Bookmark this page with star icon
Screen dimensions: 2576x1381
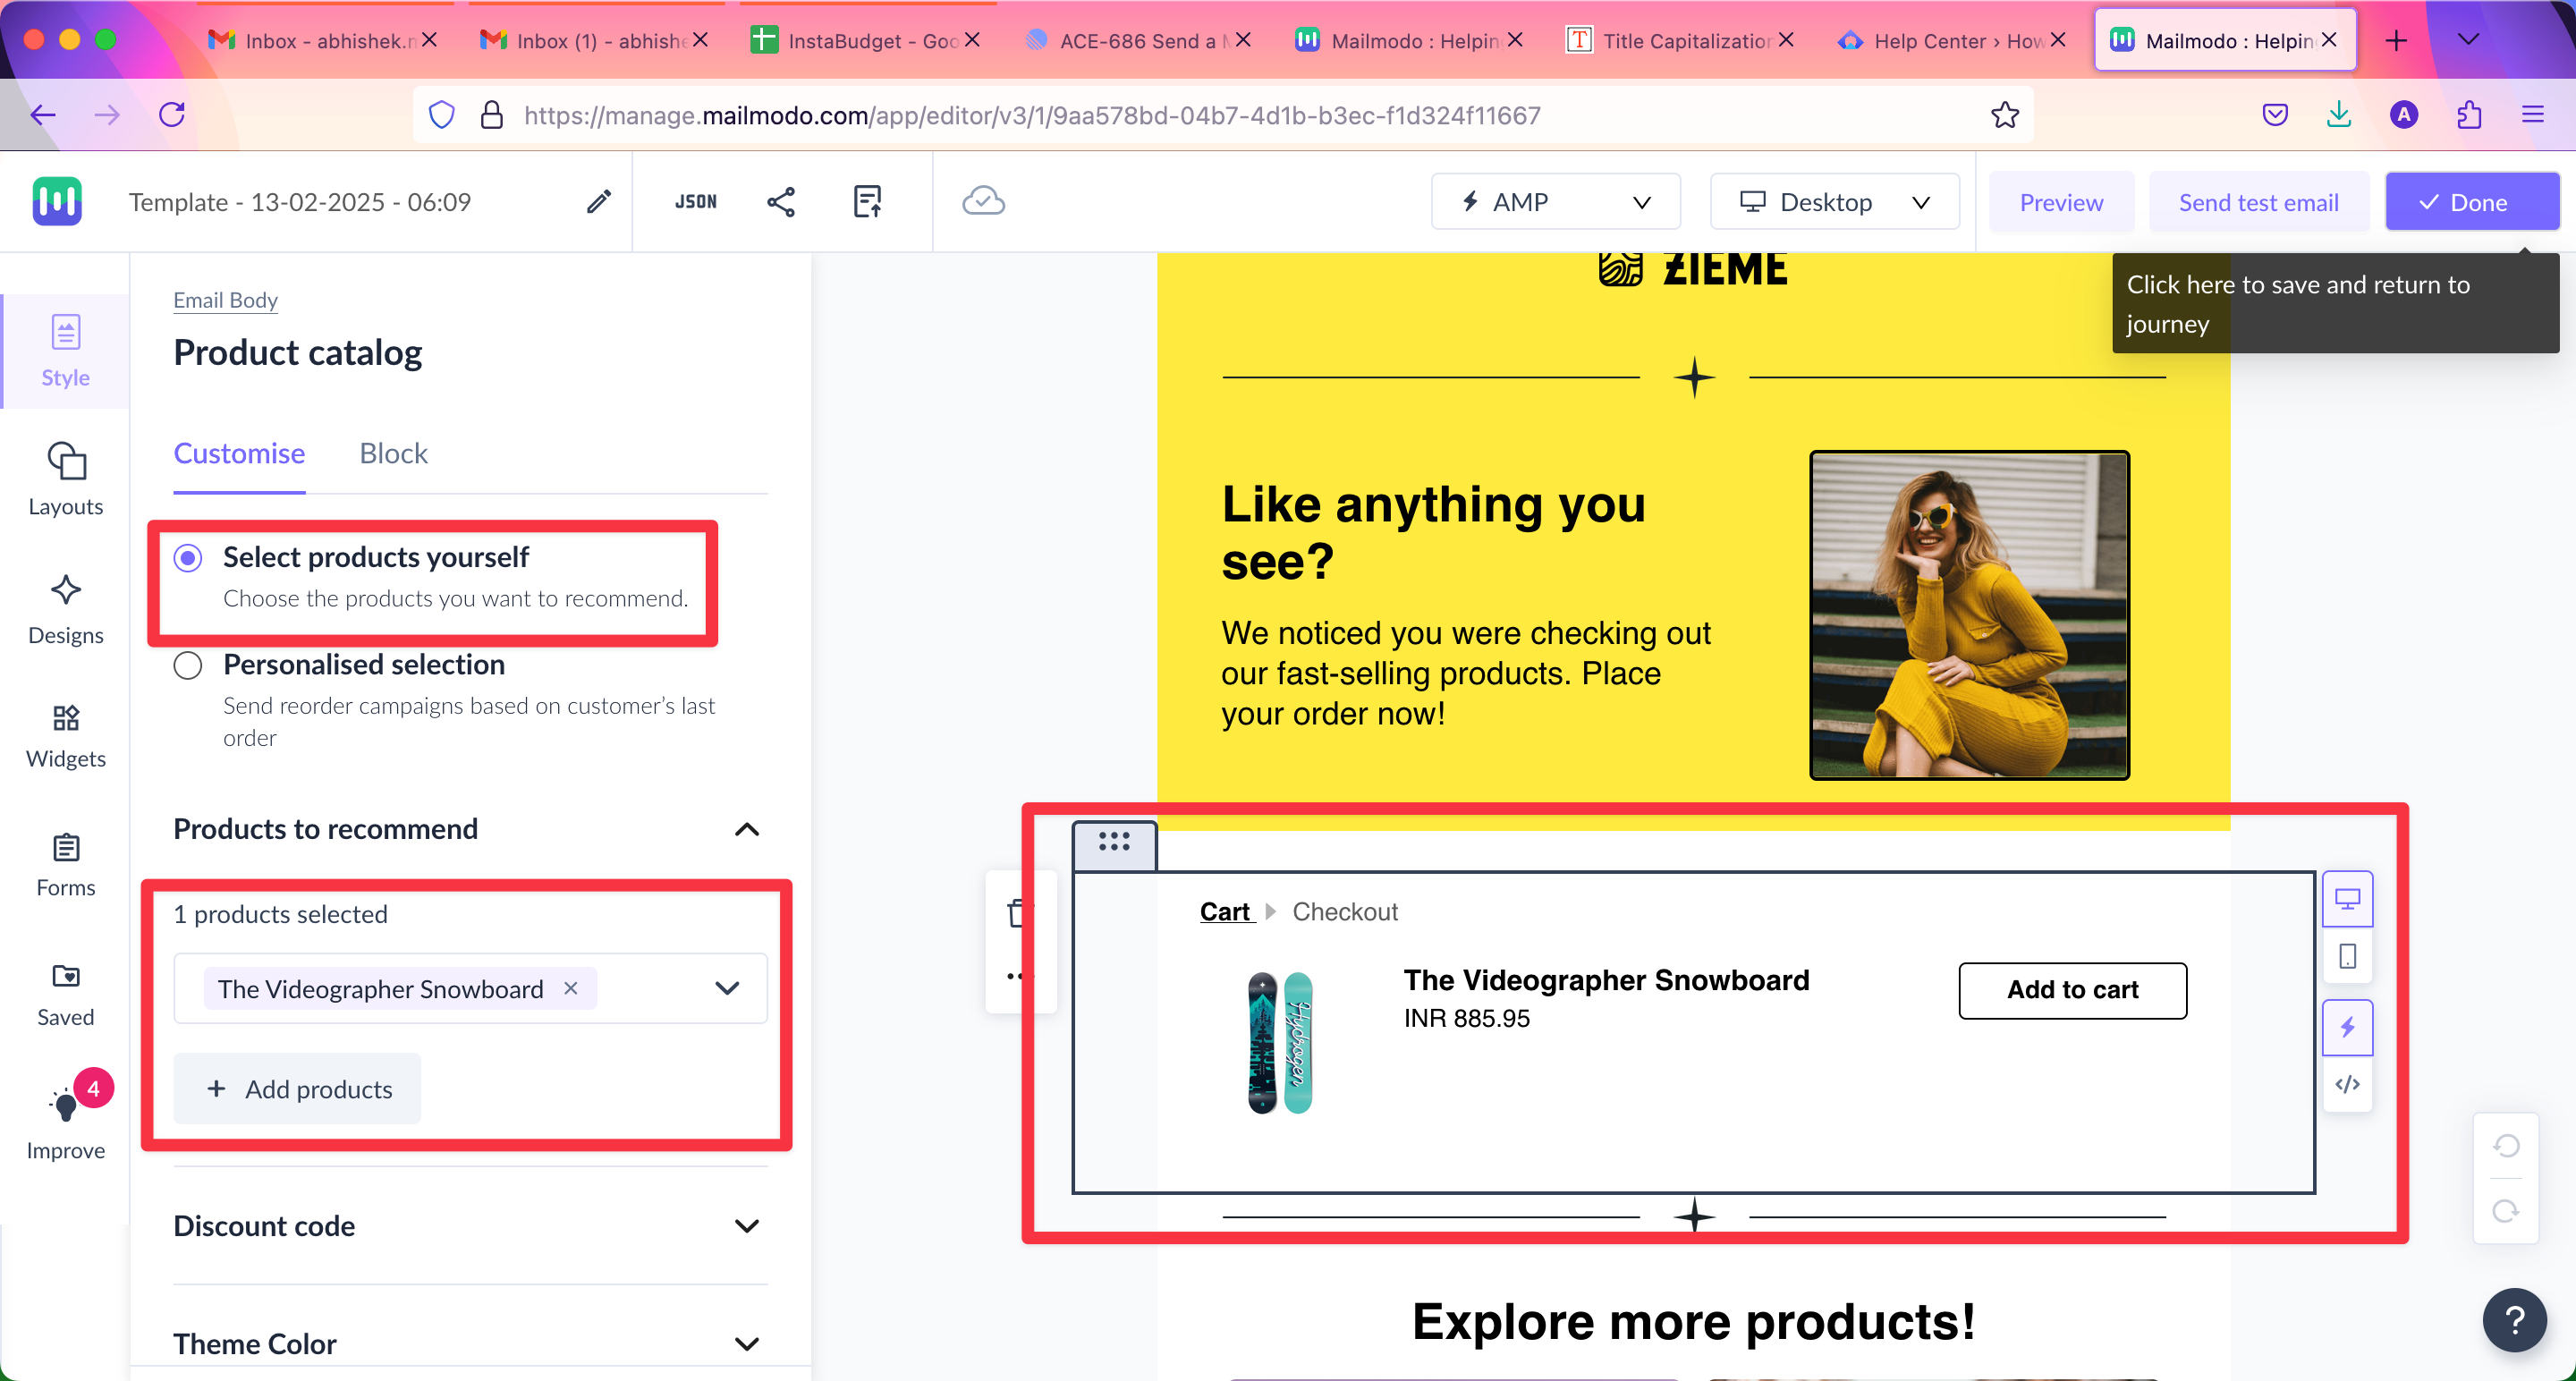tap(2004, 115)
